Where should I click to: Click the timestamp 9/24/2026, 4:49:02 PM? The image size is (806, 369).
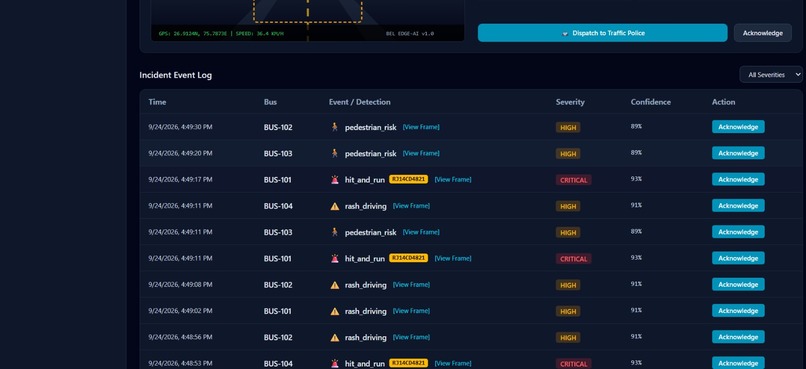coord(180,310)
